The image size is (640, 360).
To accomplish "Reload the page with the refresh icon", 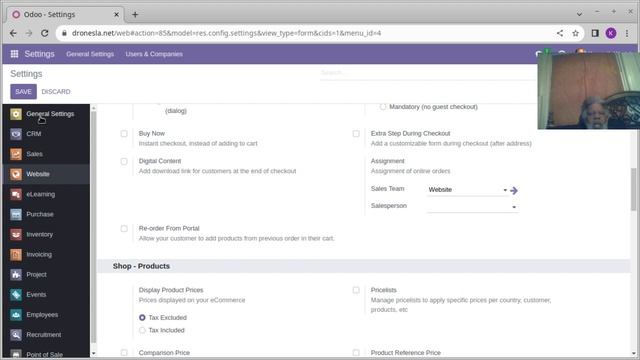I will pyautogui.click(x=44, y=33).
